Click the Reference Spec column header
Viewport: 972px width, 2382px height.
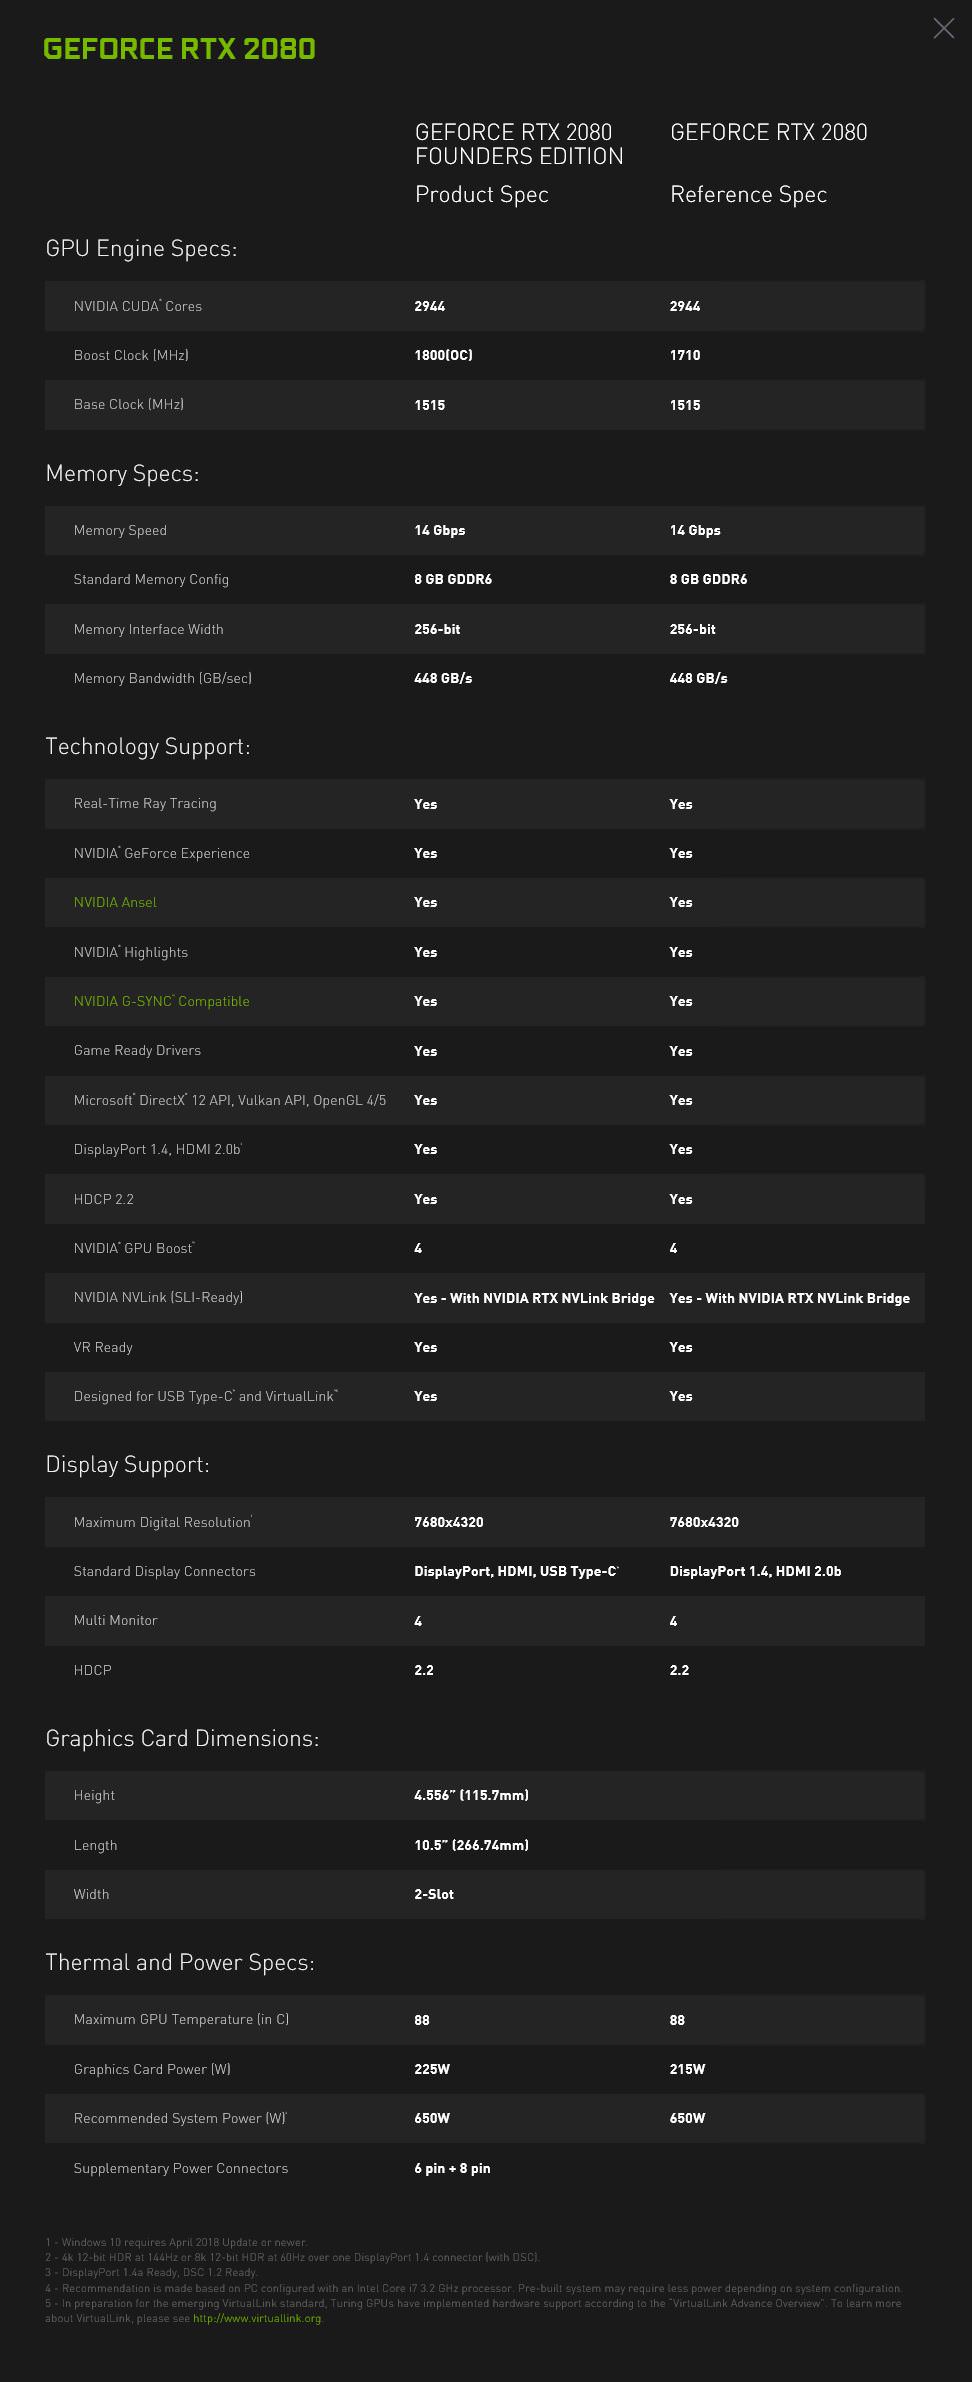coord(768,163)
